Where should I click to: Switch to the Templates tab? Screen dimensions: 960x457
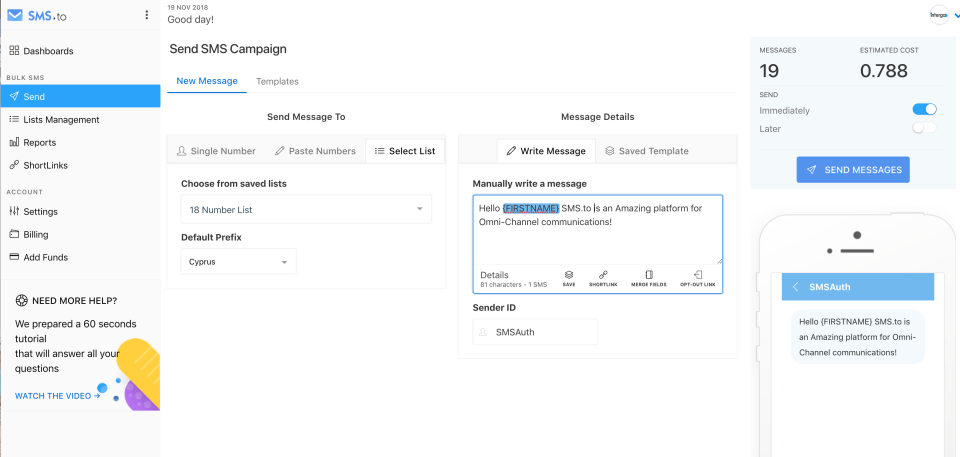(x=277, y=81)
